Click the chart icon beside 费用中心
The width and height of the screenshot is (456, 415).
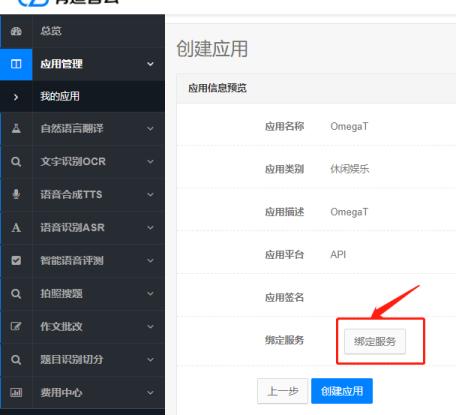pyautogui.click(x=16, y=392)
